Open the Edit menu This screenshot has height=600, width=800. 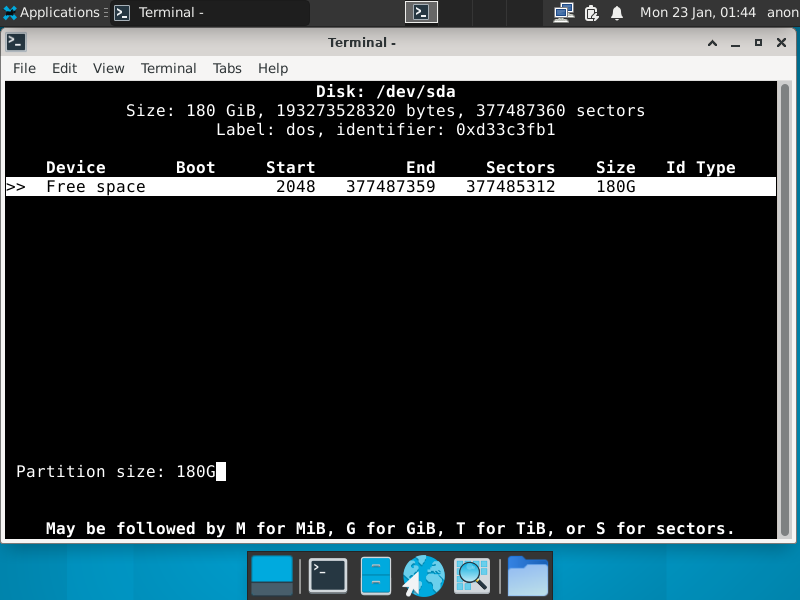64,68
